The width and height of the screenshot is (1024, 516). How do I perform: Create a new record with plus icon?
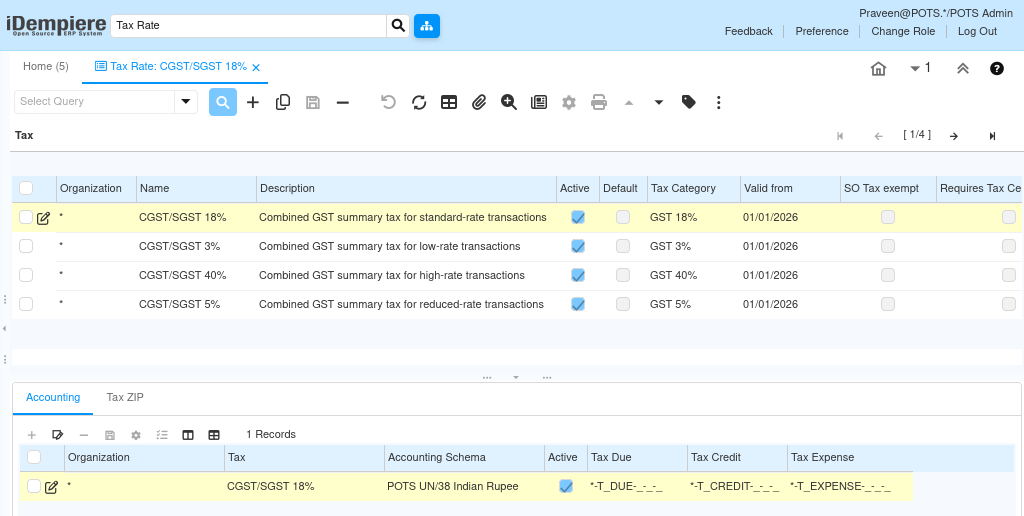(x=253, y=102)
